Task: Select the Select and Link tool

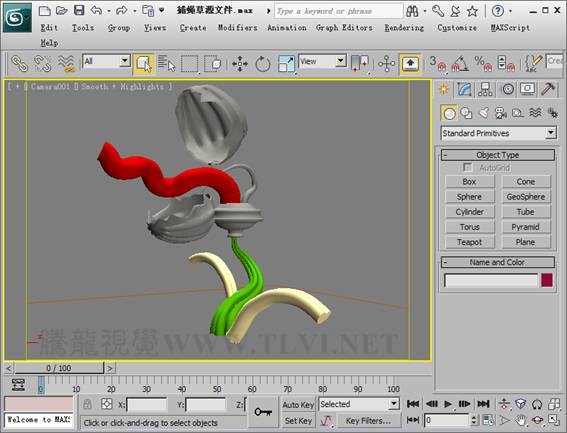Action: (19, 64)
